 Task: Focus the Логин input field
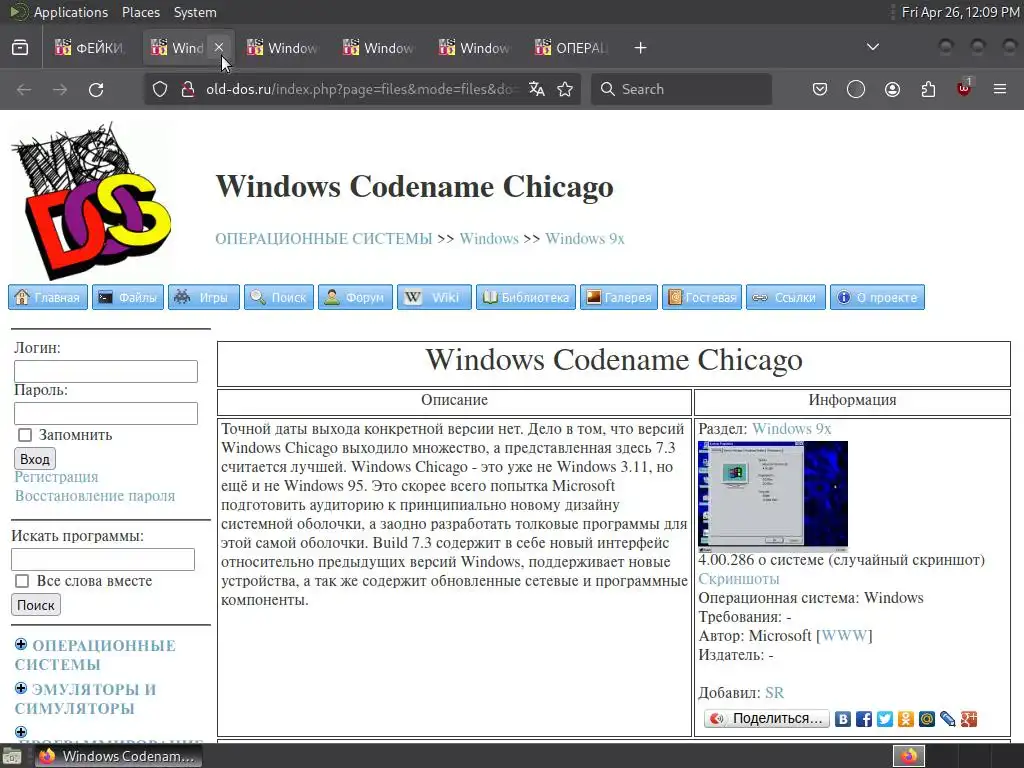point(106,372)
